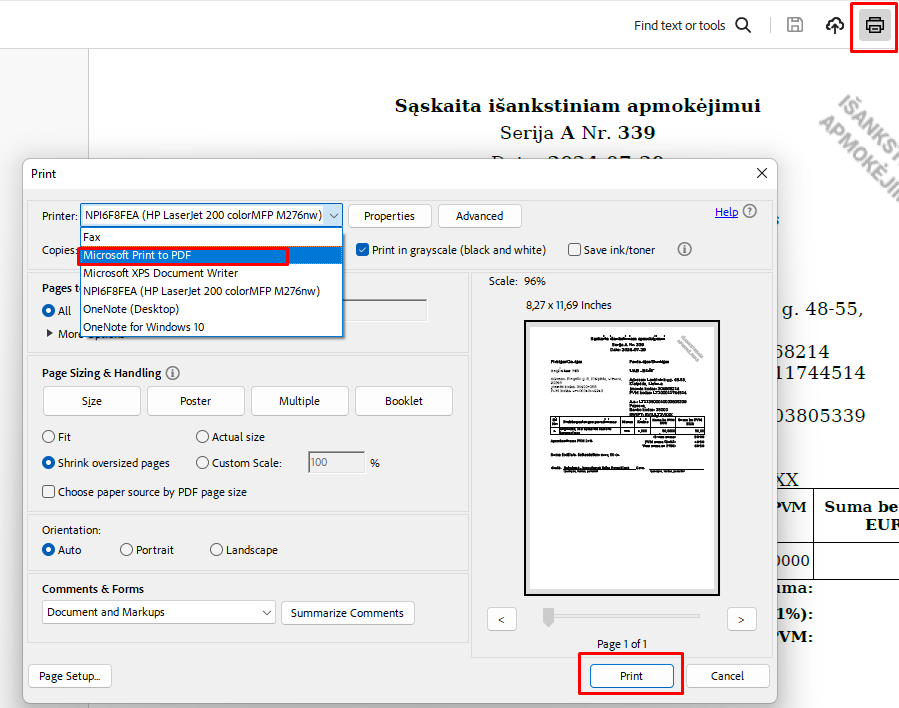Open the print dialog via toolbar printer icon

coord(873,25)
